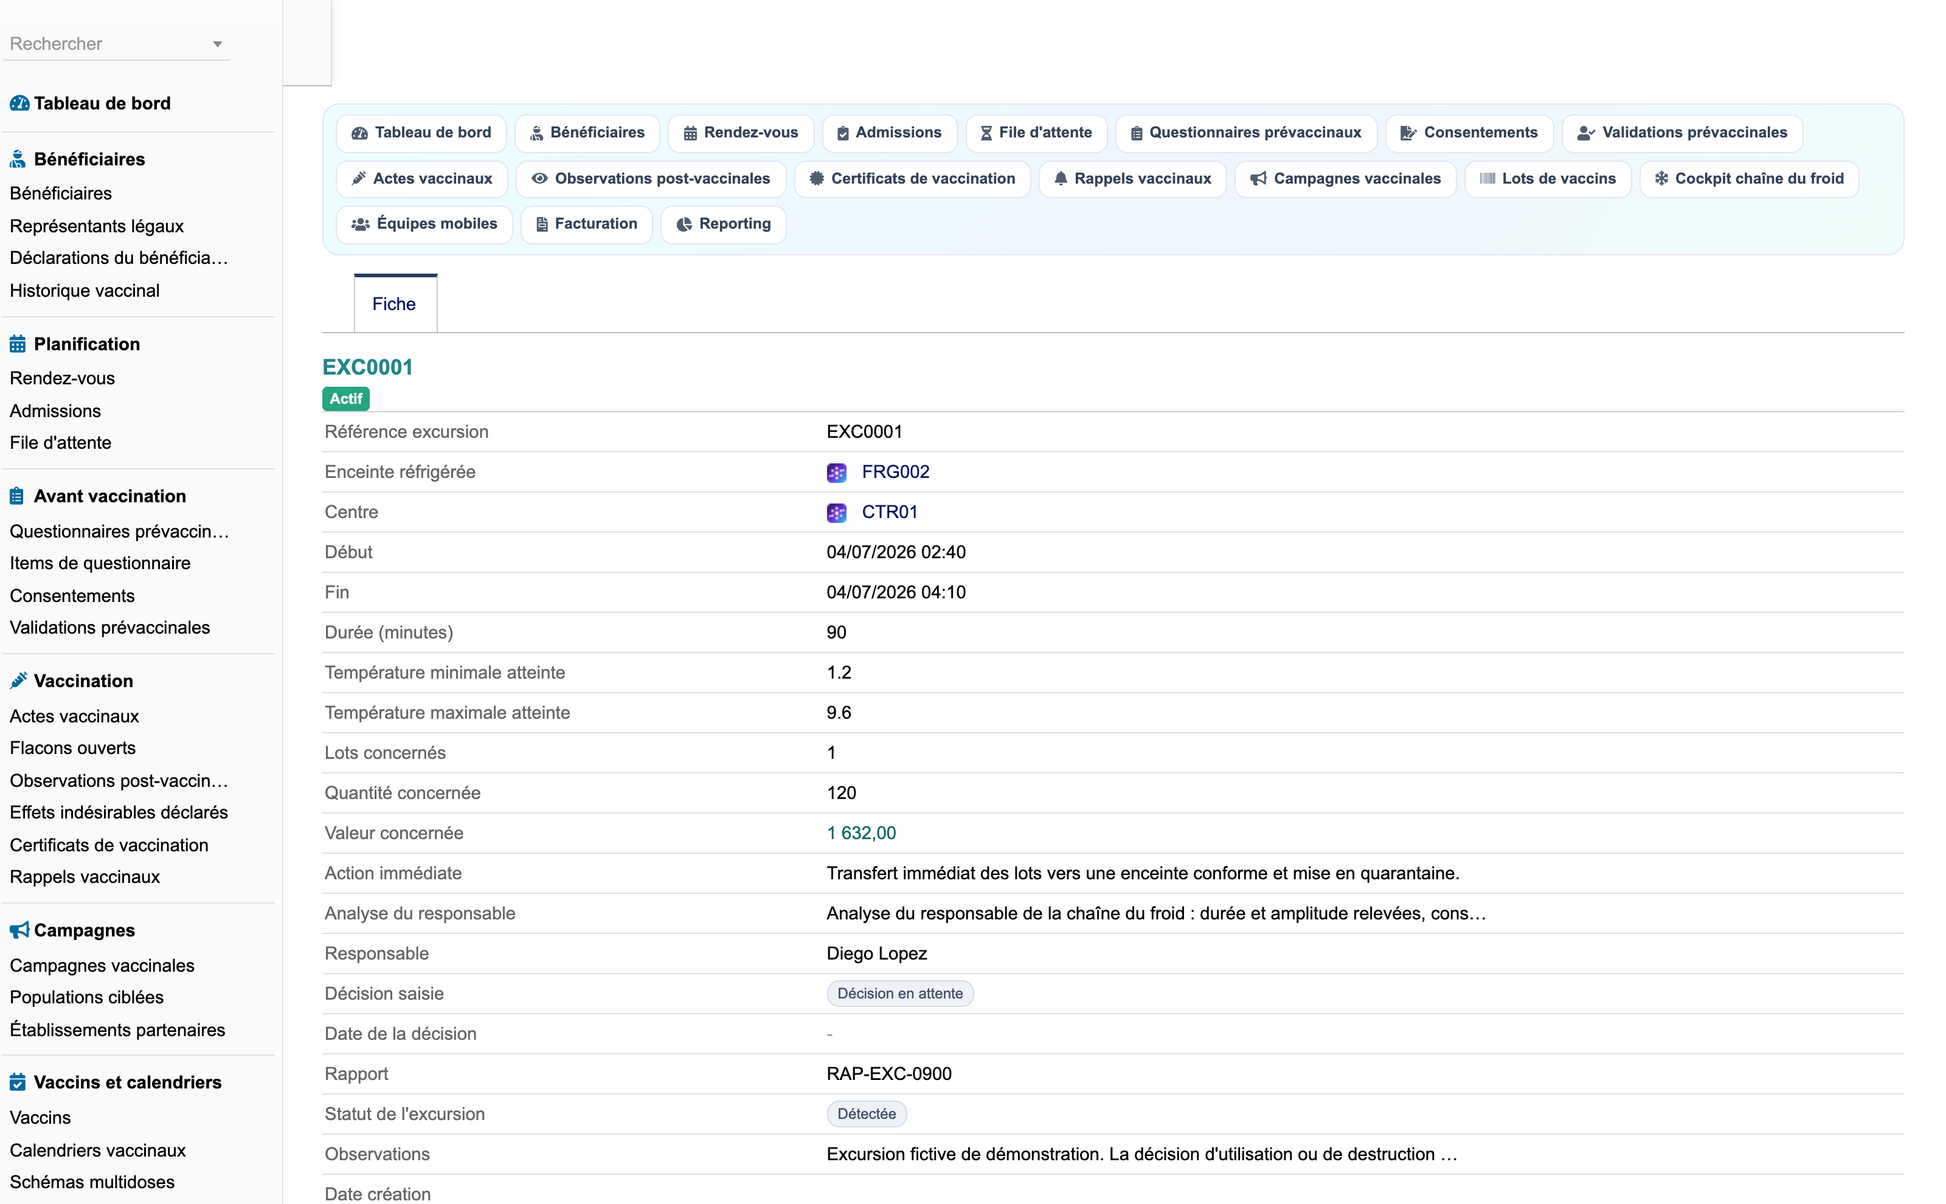The image size is (1946, 1204).
Task: Open File d'attente in the sidebar
Action: (60, 443)
